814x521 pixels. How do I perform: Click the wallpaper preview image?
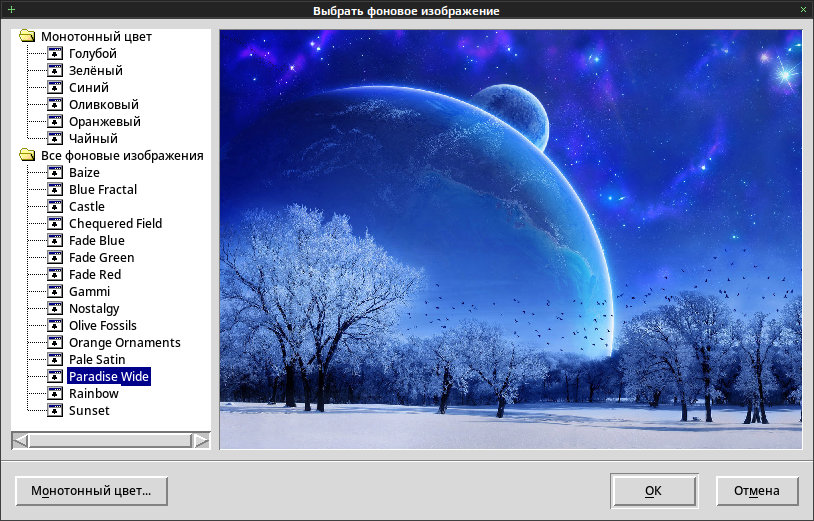tap(511, 239)
